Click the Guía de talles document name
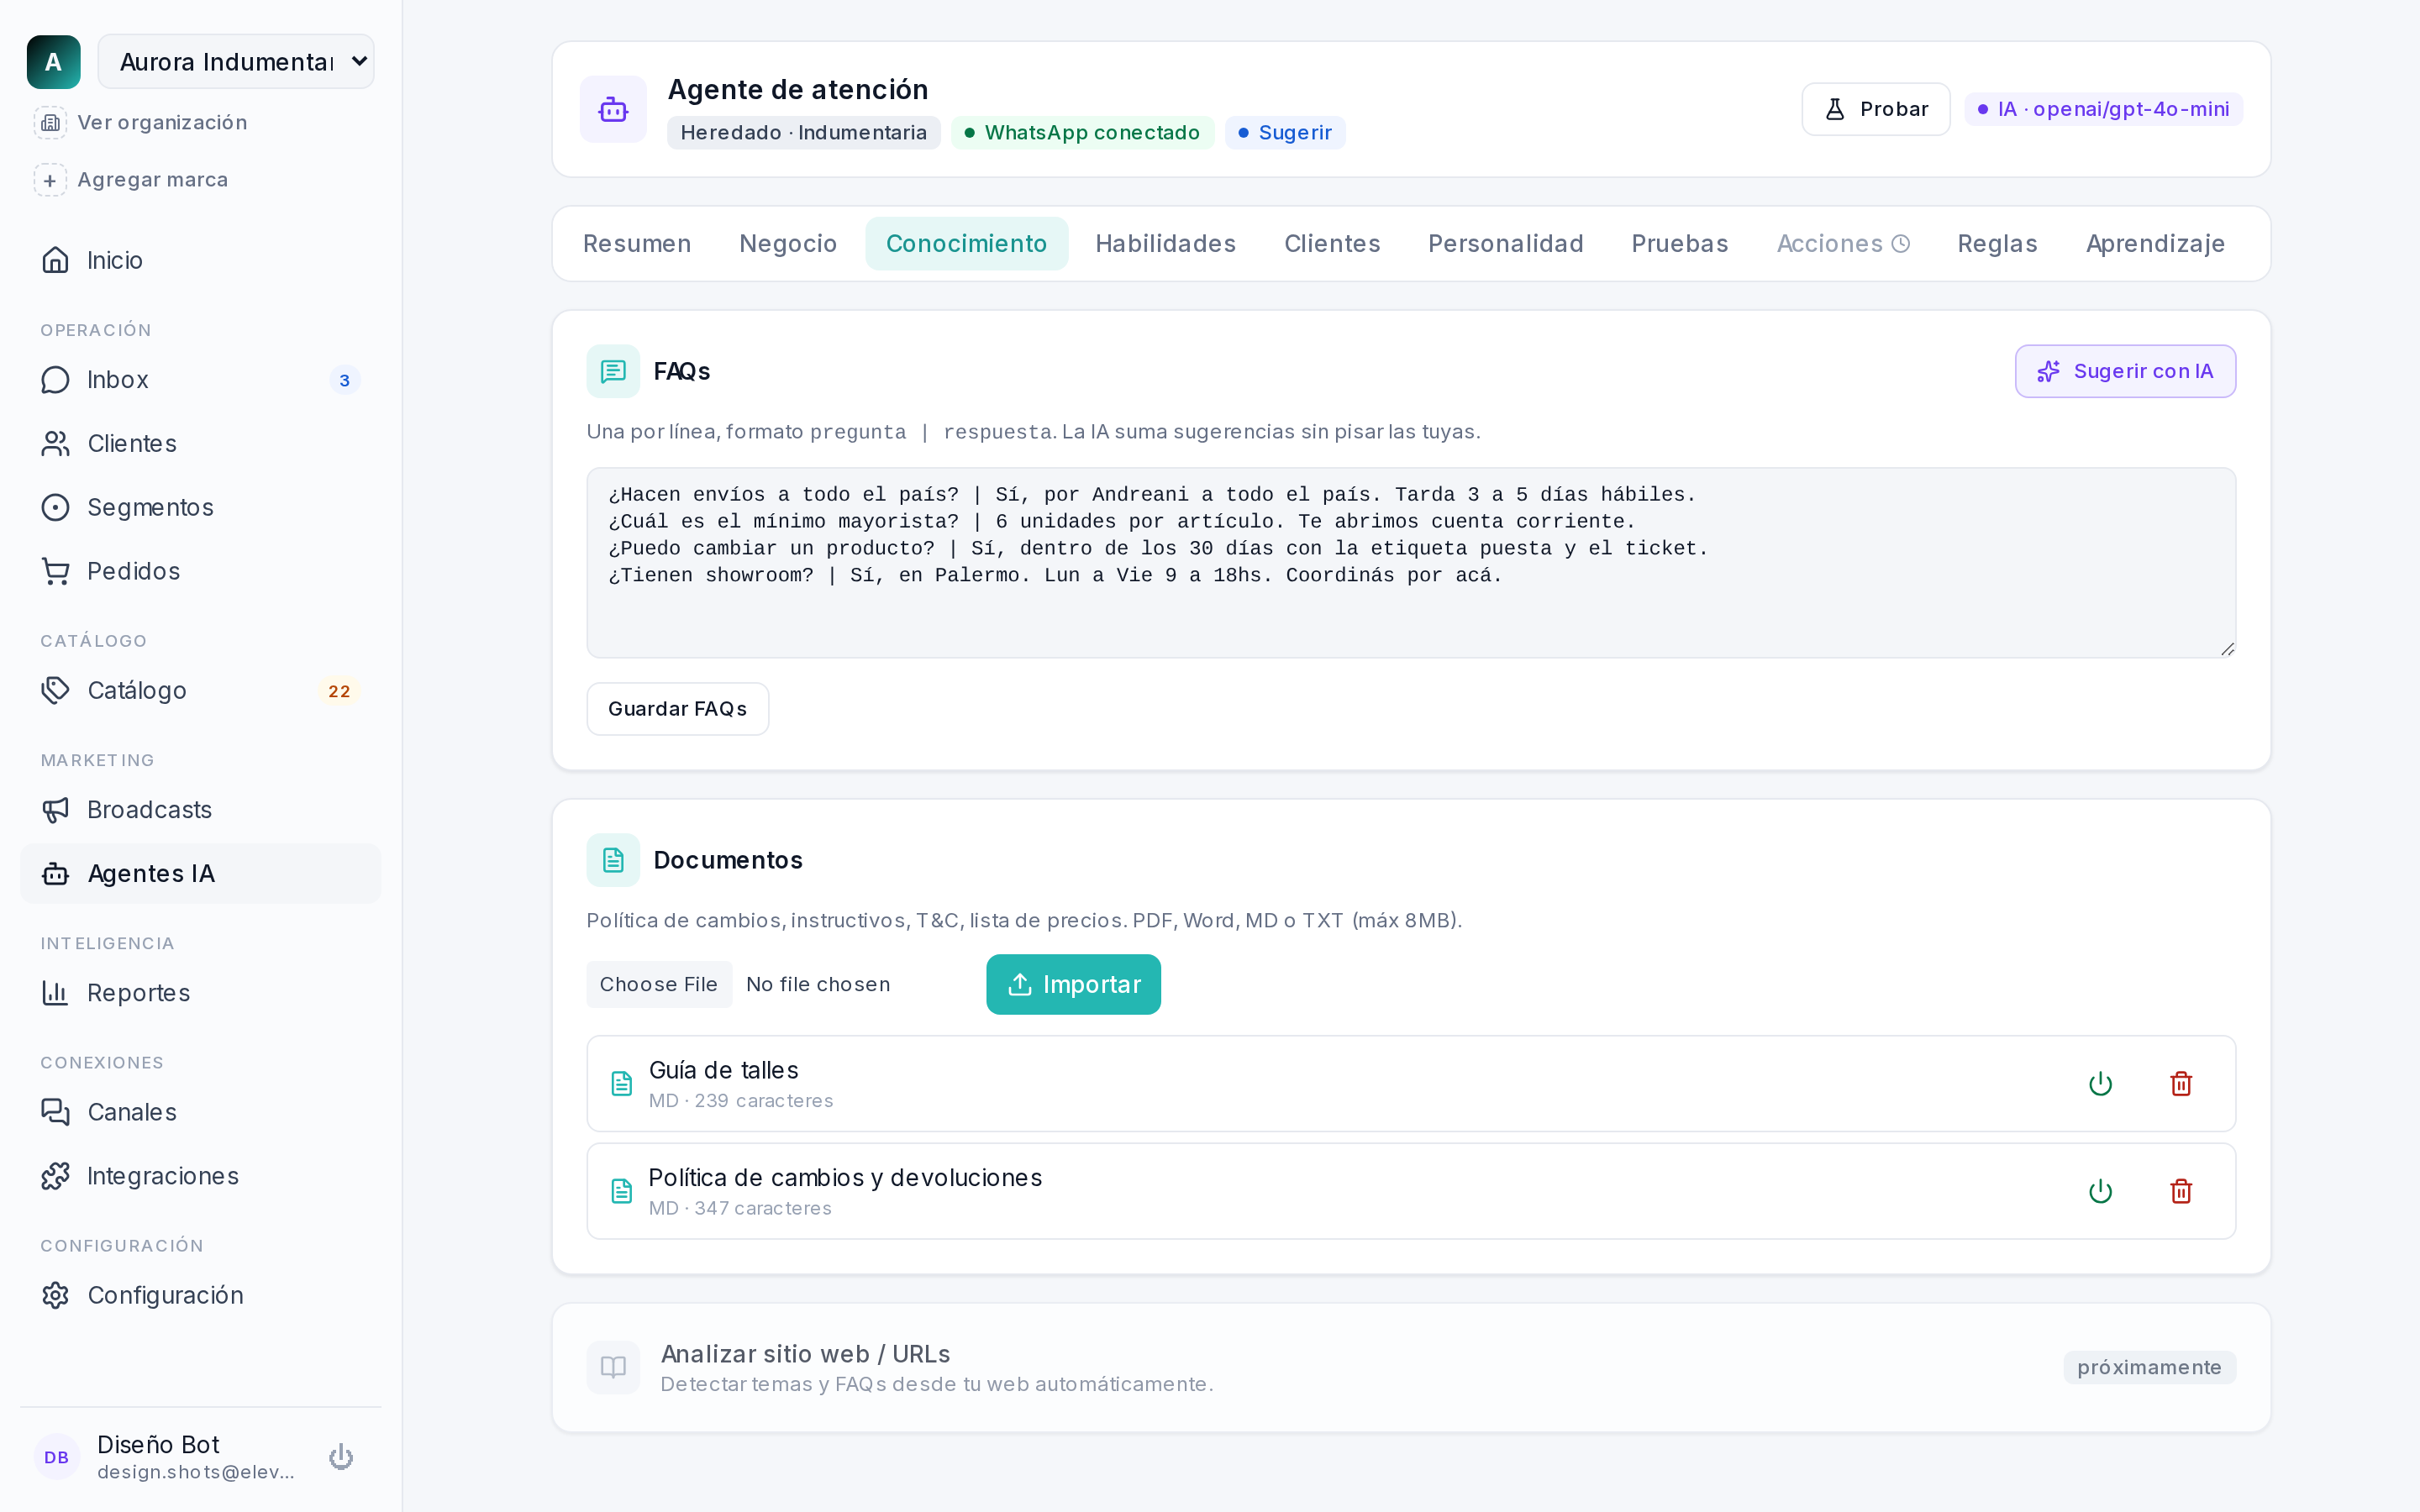Image resolution: width=2420 pixels, height=1512 pixels. (x=723, y=1070)
